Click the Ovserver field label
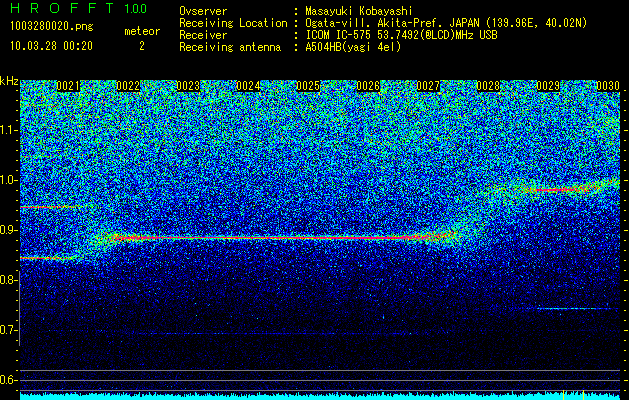Image resolution: width=629 pixels, height=400 pixels. (x=203, y=11)
